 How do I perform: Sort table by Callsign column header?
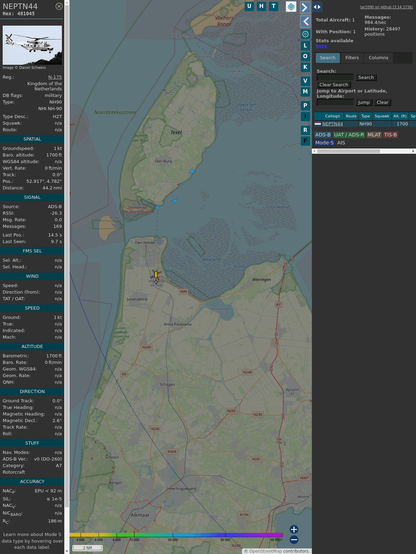click(332, 116)
